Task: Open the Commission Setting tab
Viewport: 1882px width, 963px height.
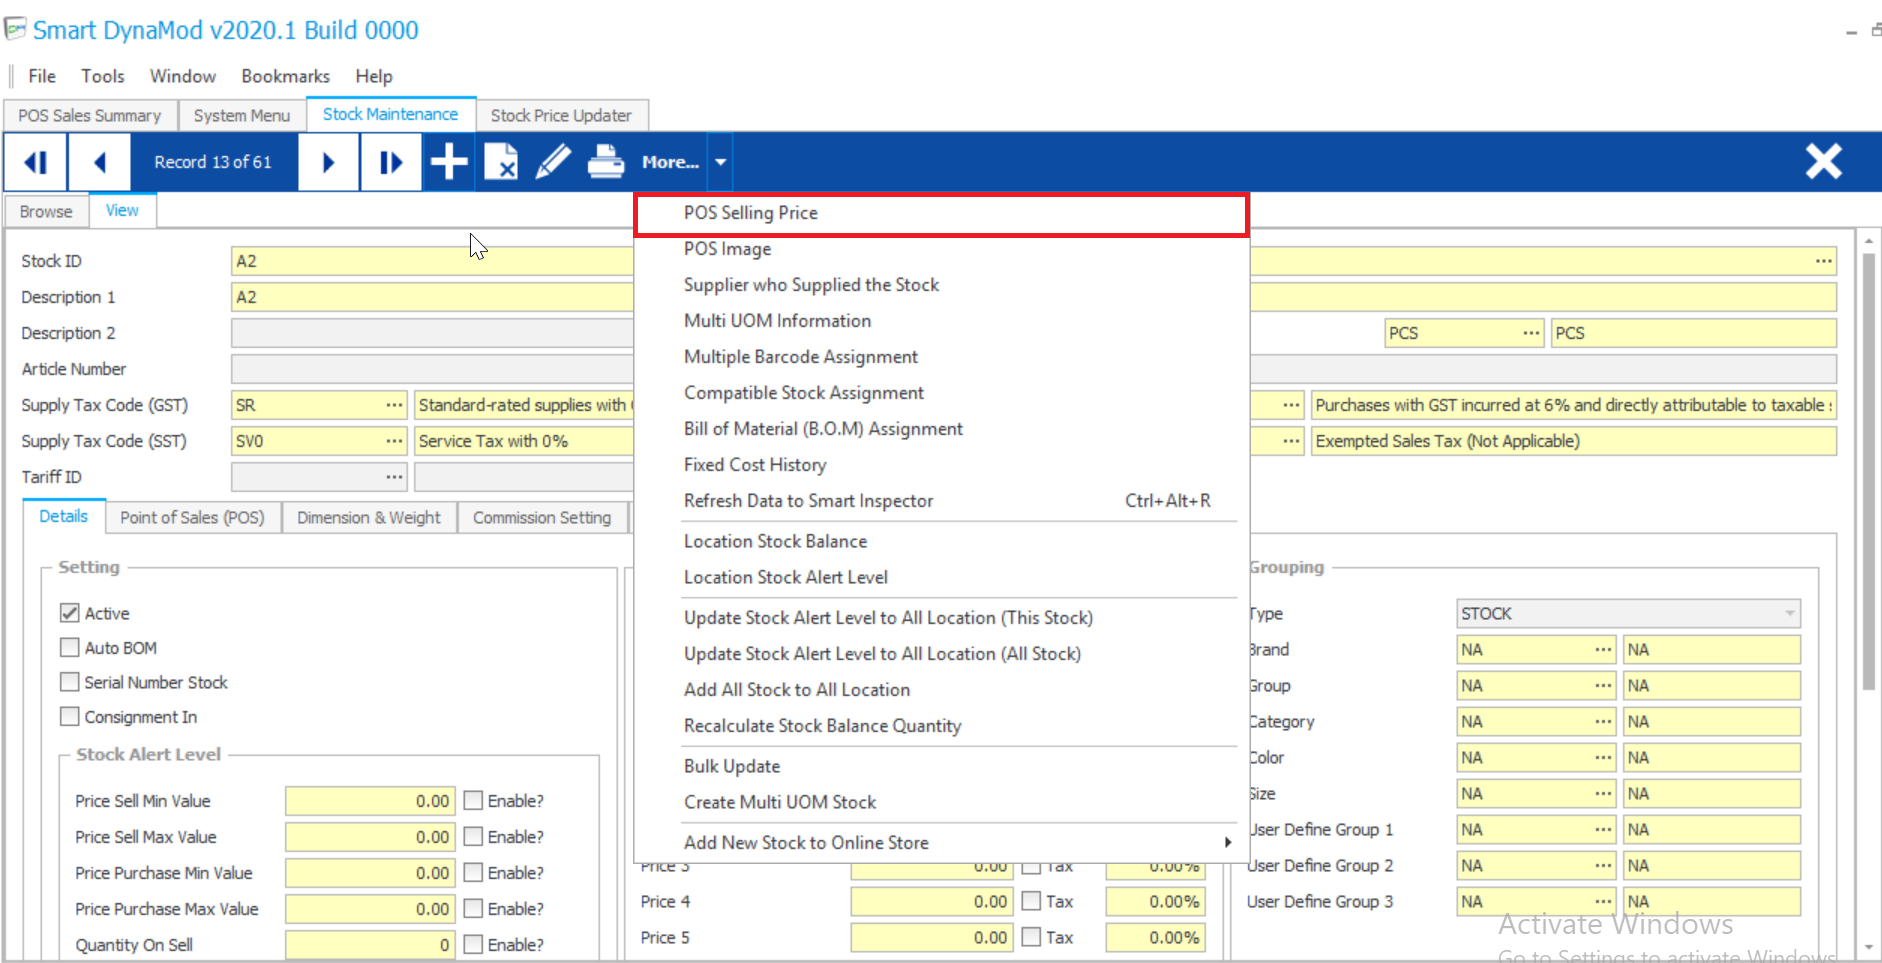Action: [x=542, y=517]
